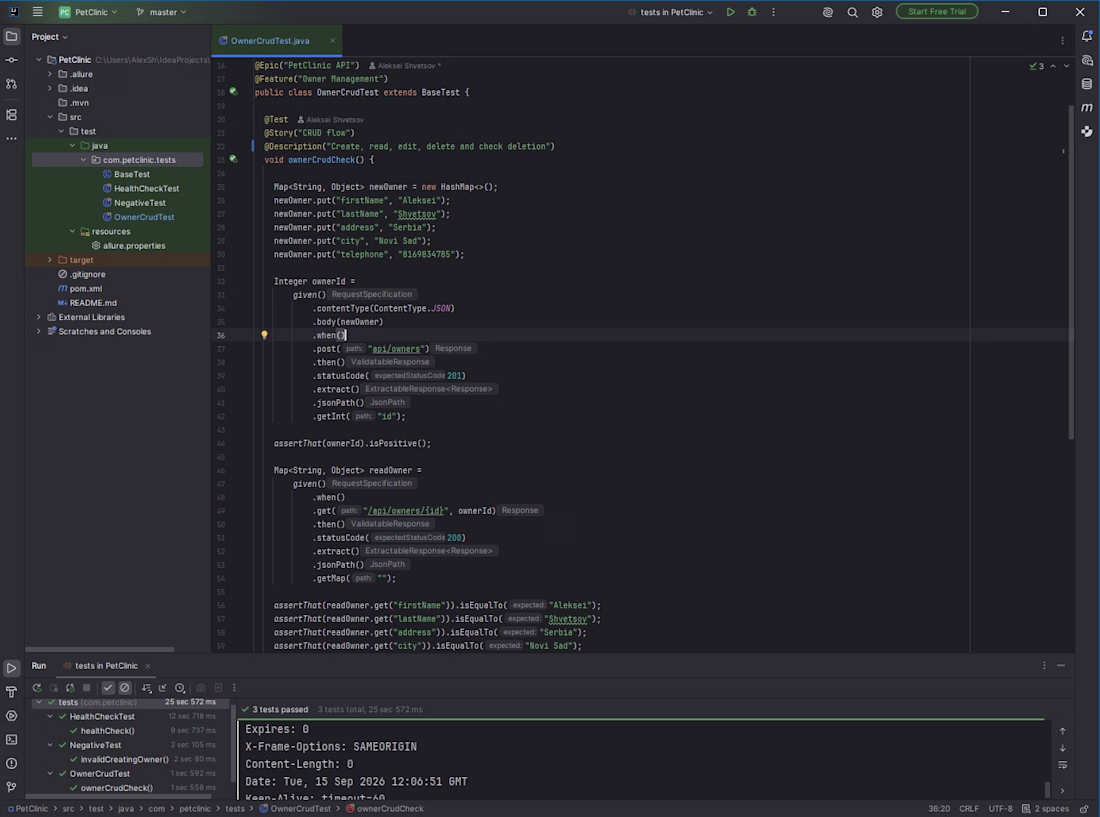Collapse the HealthCheckTest results node
1100x817 pixels.
[x=50, y=717]
